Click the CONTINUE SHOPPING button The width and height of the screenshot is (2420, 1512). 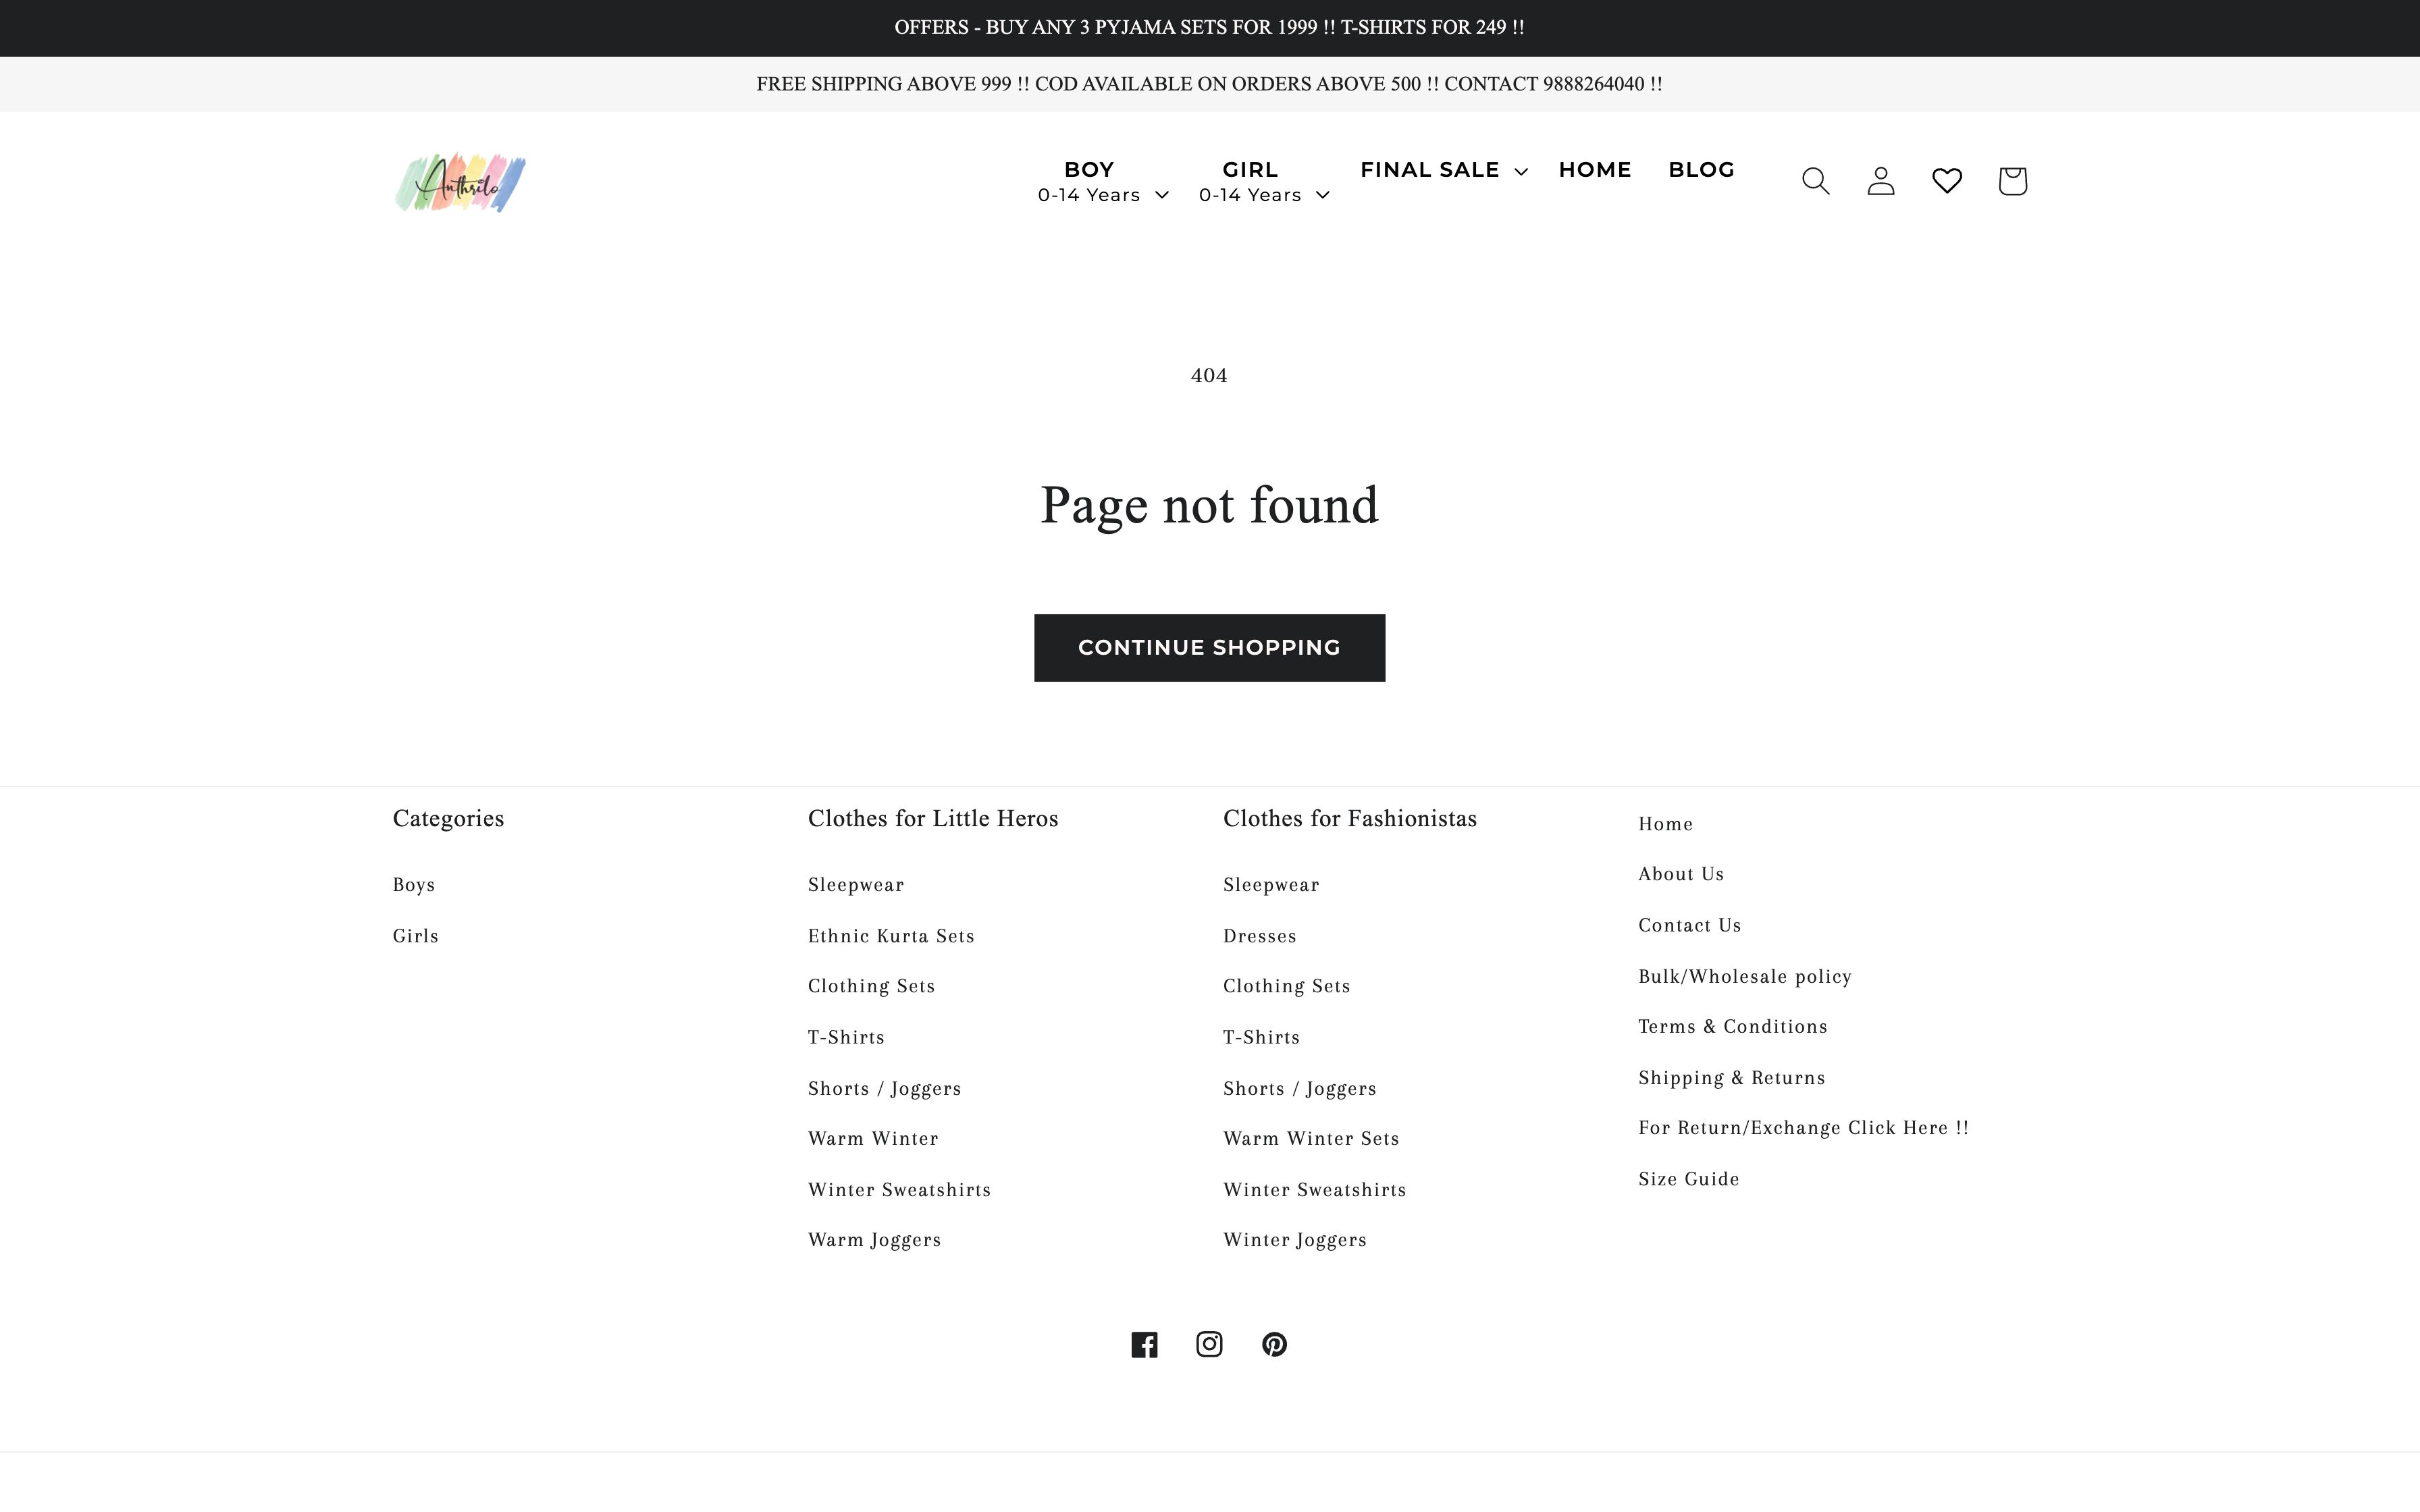pos(1209,647)
